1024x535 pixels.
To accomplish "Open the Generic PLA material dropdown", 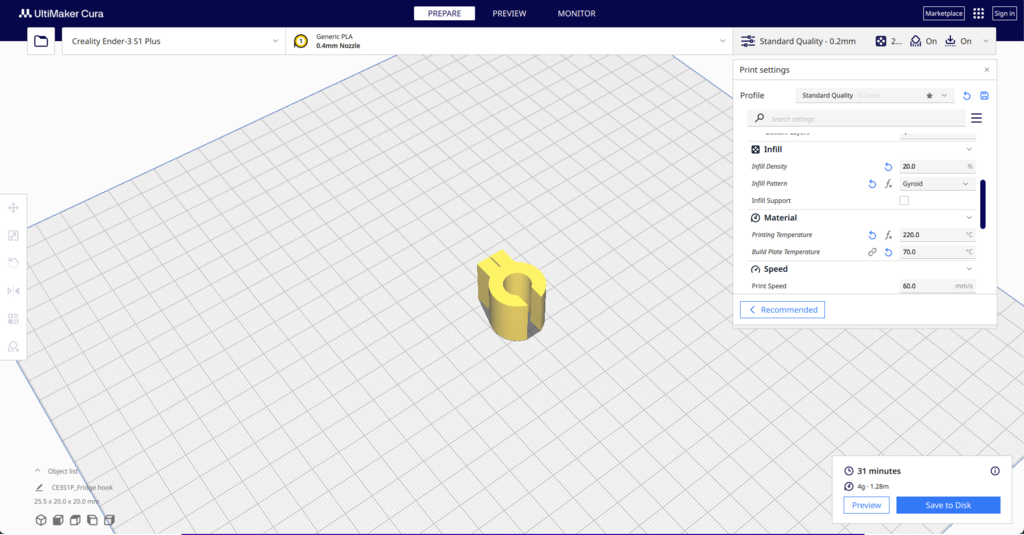I will 509,41.
